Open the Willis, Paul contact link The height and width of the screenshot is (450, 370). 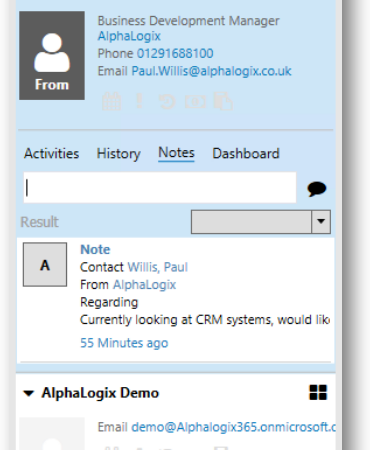click(x=158, y=267)
